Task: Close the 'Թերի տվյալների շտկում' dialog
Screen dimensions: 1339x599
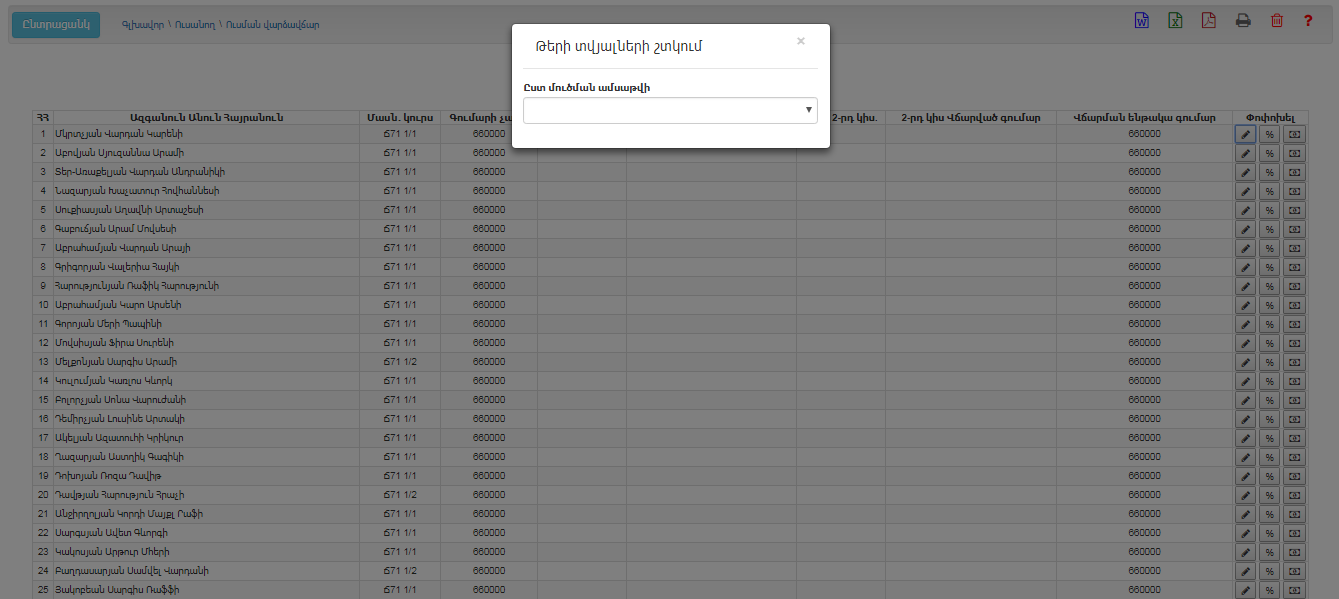Action: pos(800,42)
